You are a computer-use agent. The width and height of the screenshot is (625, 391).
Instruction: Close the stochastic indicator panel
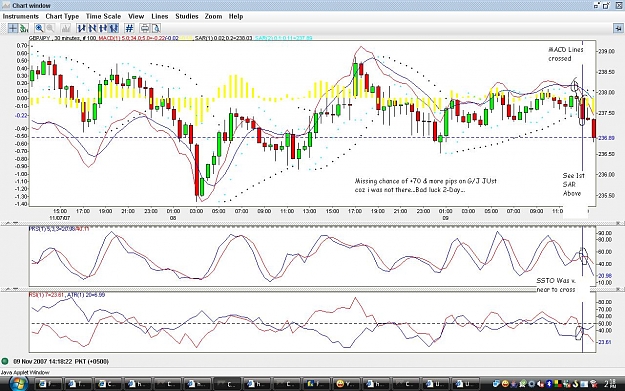pyautogui.click(x=618, y=223)
